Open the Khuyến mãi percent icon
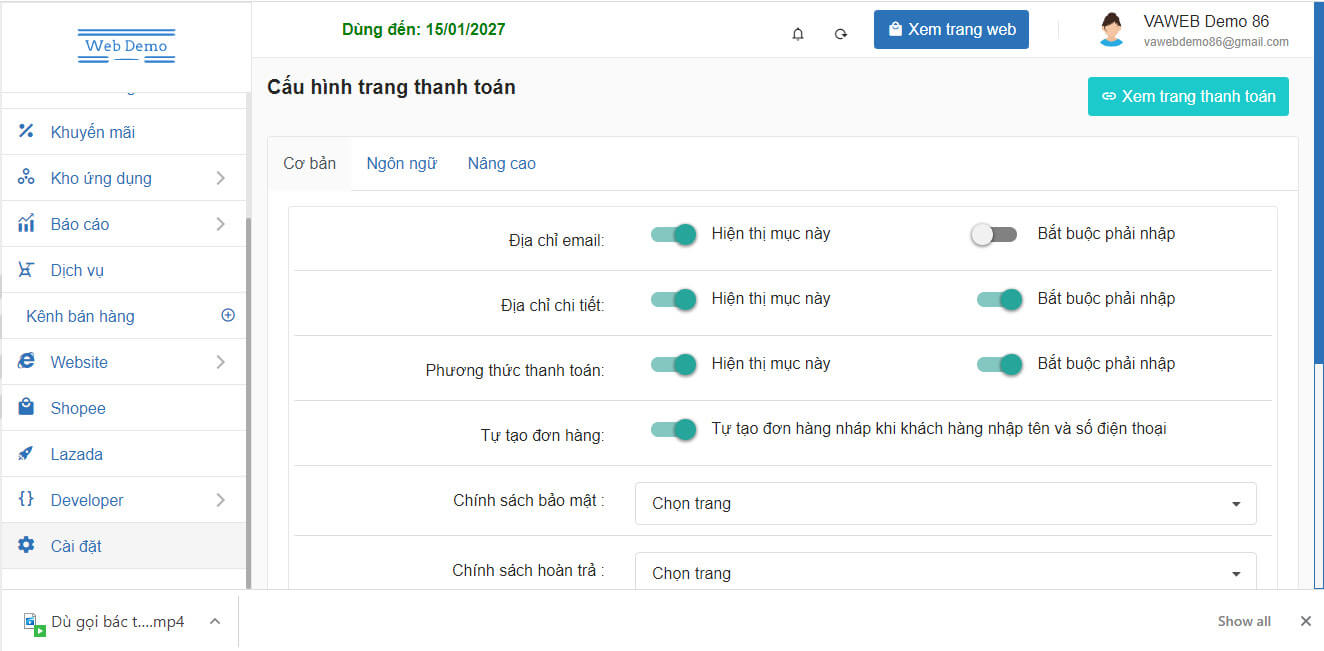 click(x=27, y=132)
